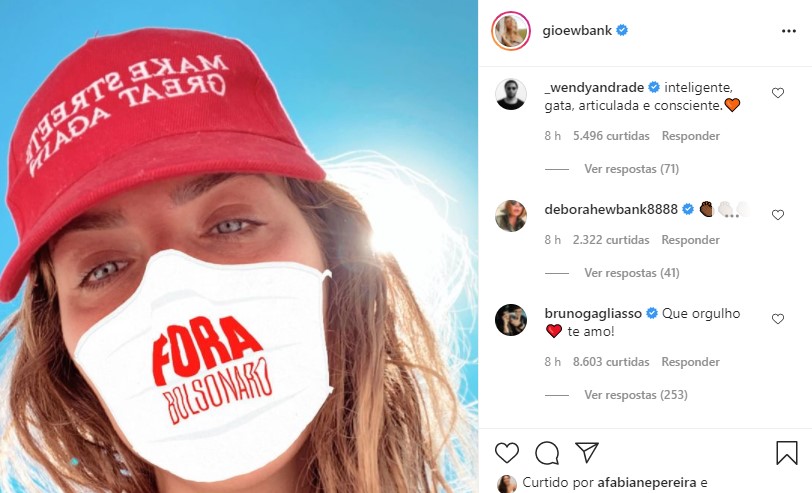The image size is (812, 493).
Task: Open the afabianepereira liker link
Action: (647, 483)
